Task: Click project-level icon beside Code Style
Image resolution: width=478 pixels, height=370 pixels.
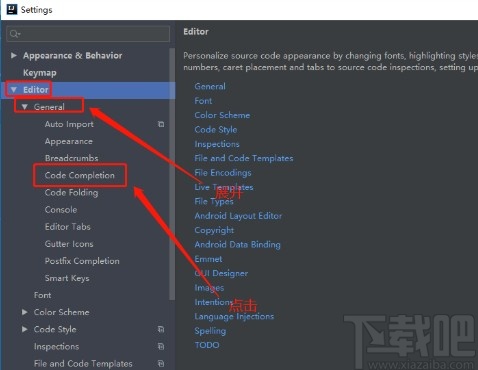Action: tap(161, 329)
